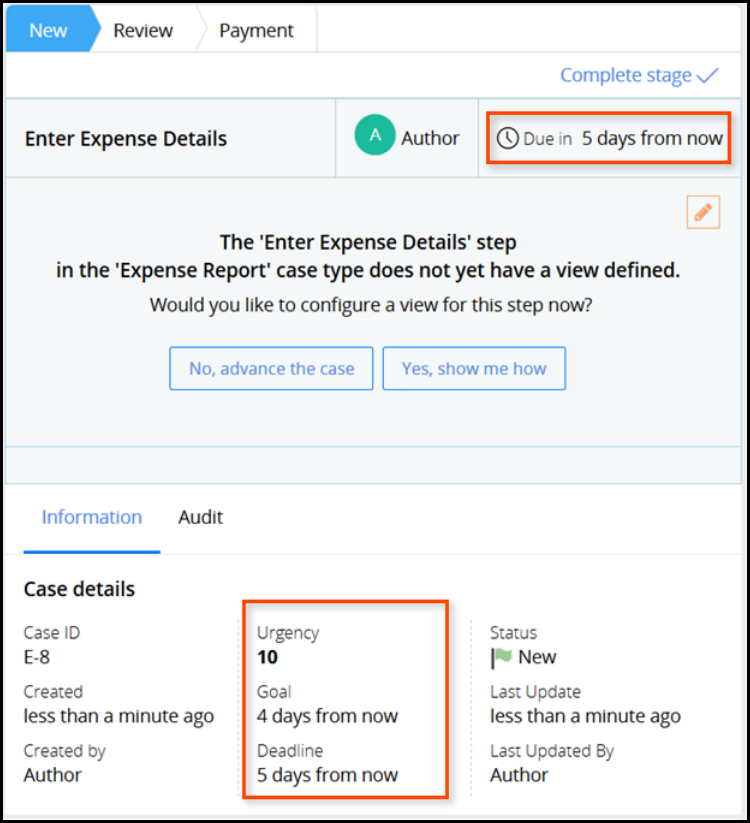Switch to the Audit tab
The image size is (750, 823).
click(200, 517)
